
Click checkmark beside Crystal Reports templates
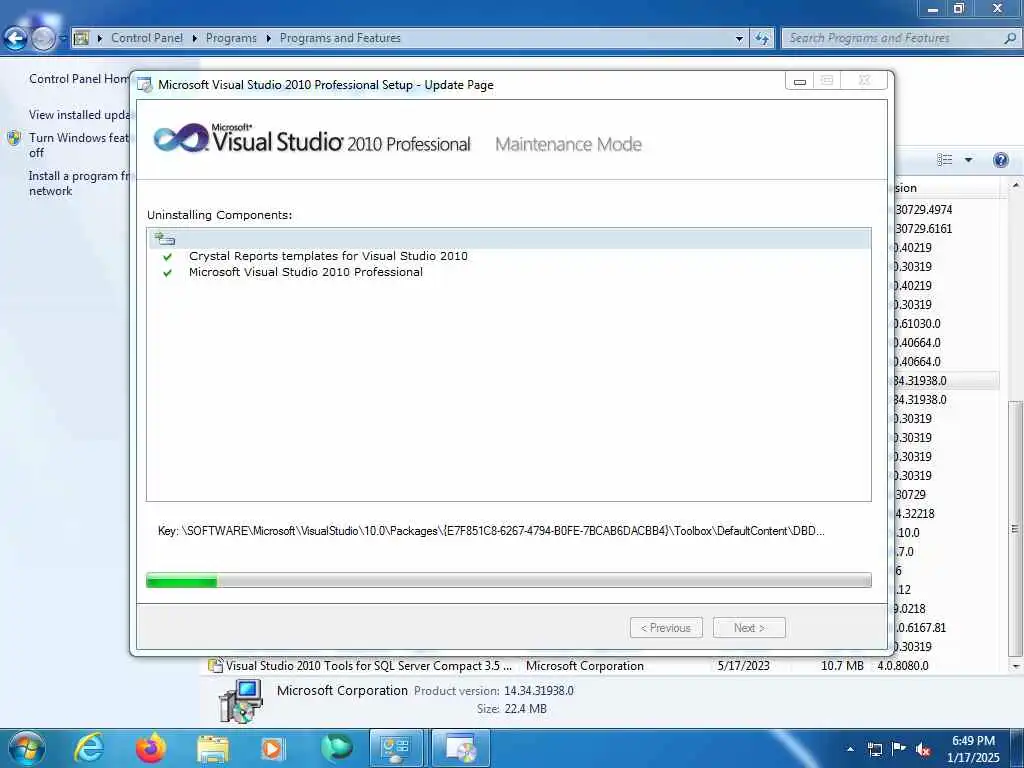pyautogui.click(x=168, y=257)
